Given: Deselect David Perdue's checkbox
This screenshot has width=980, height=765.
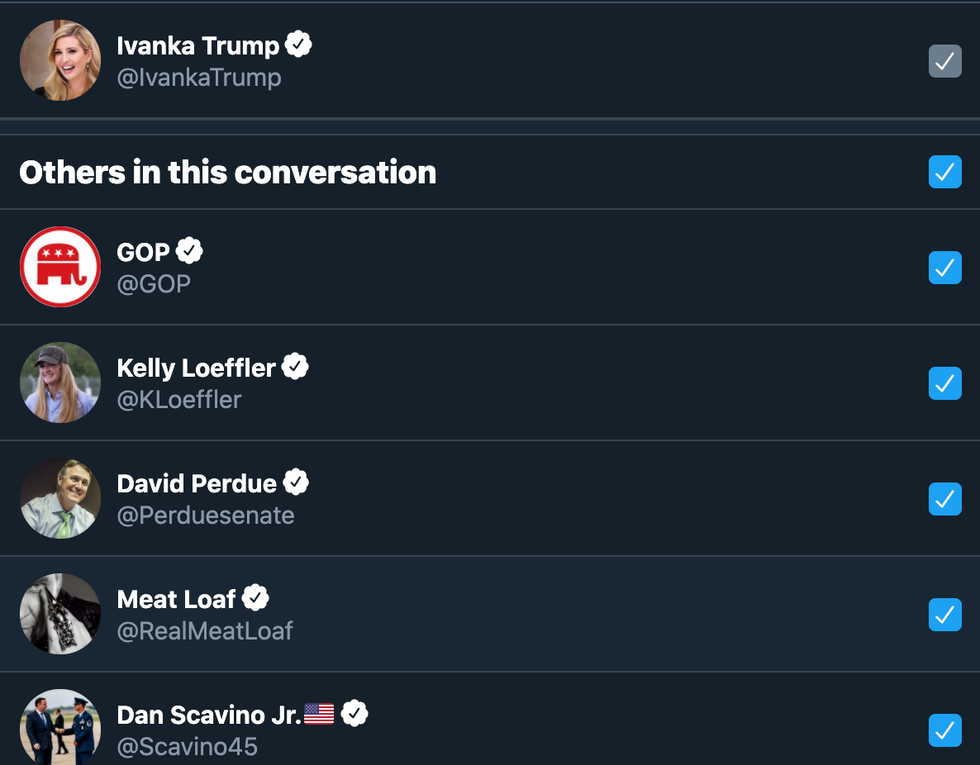Looking at the screenshot, I should click(945, 499).
